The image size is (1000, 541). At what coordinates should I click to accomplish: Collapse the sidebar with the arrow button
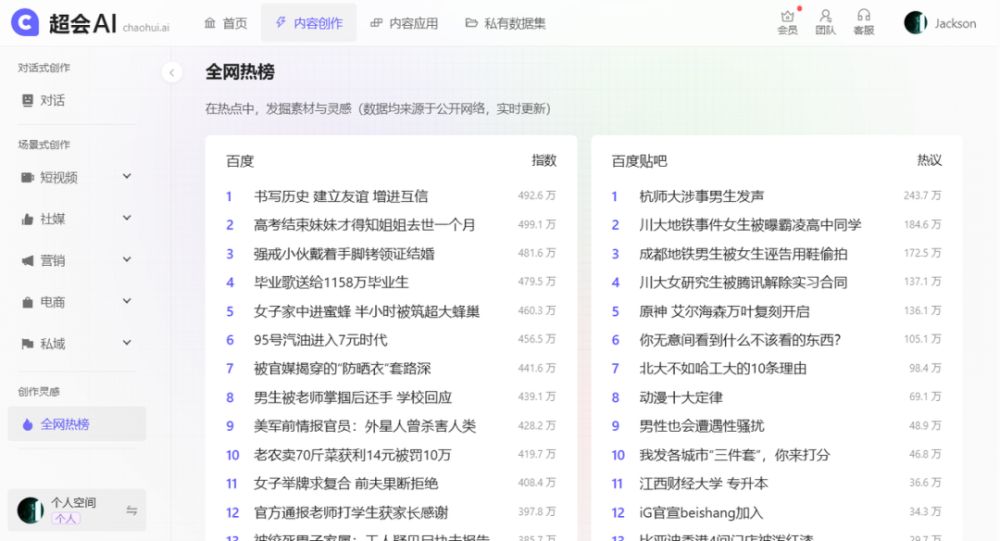pos(172,73)
